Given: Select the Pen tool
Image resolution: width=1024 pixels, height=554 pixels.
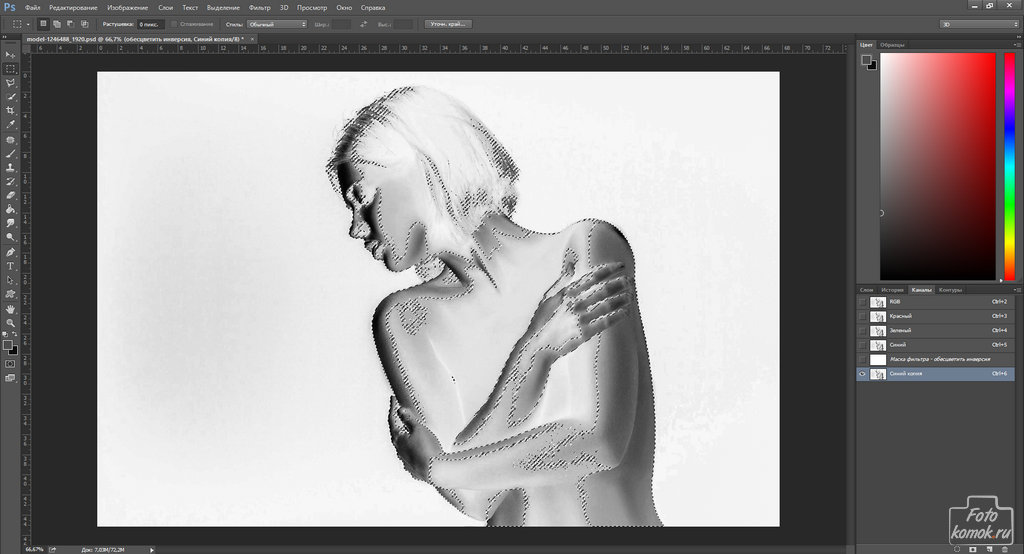Looking at the screenshot, I should tap(10, 252).
